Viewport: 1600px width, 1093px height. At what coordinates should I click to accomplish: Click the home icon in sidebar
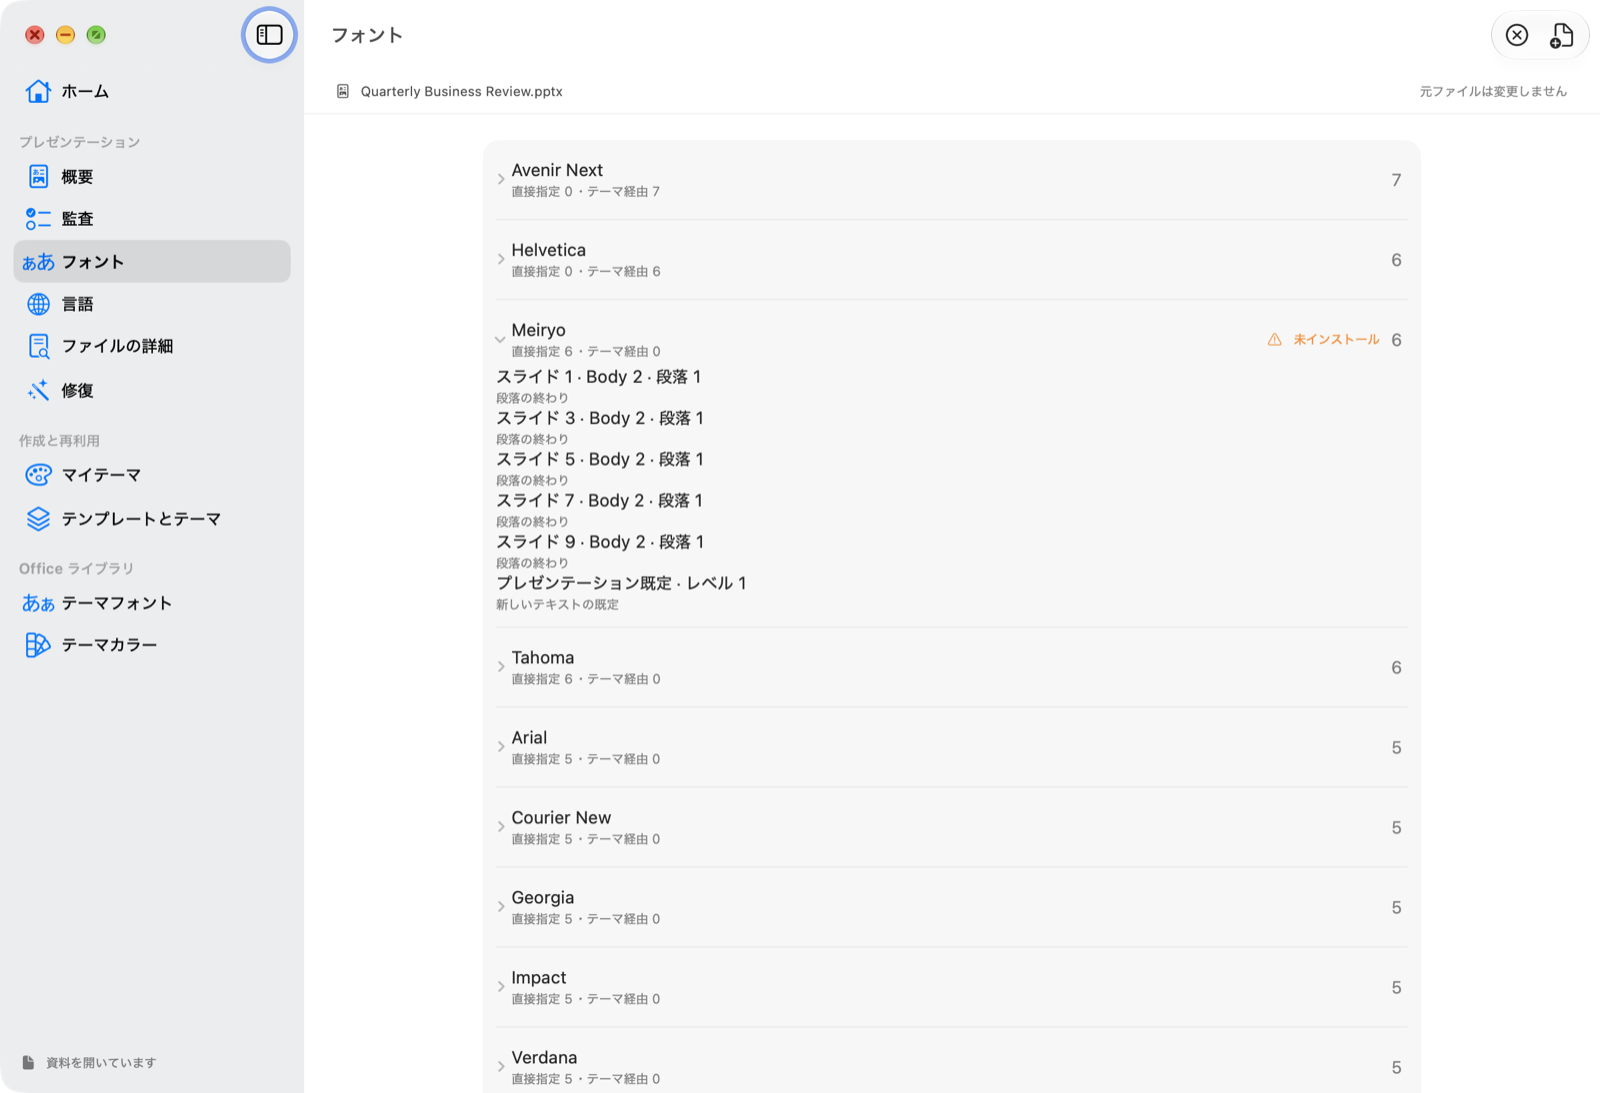coord(38,91)
